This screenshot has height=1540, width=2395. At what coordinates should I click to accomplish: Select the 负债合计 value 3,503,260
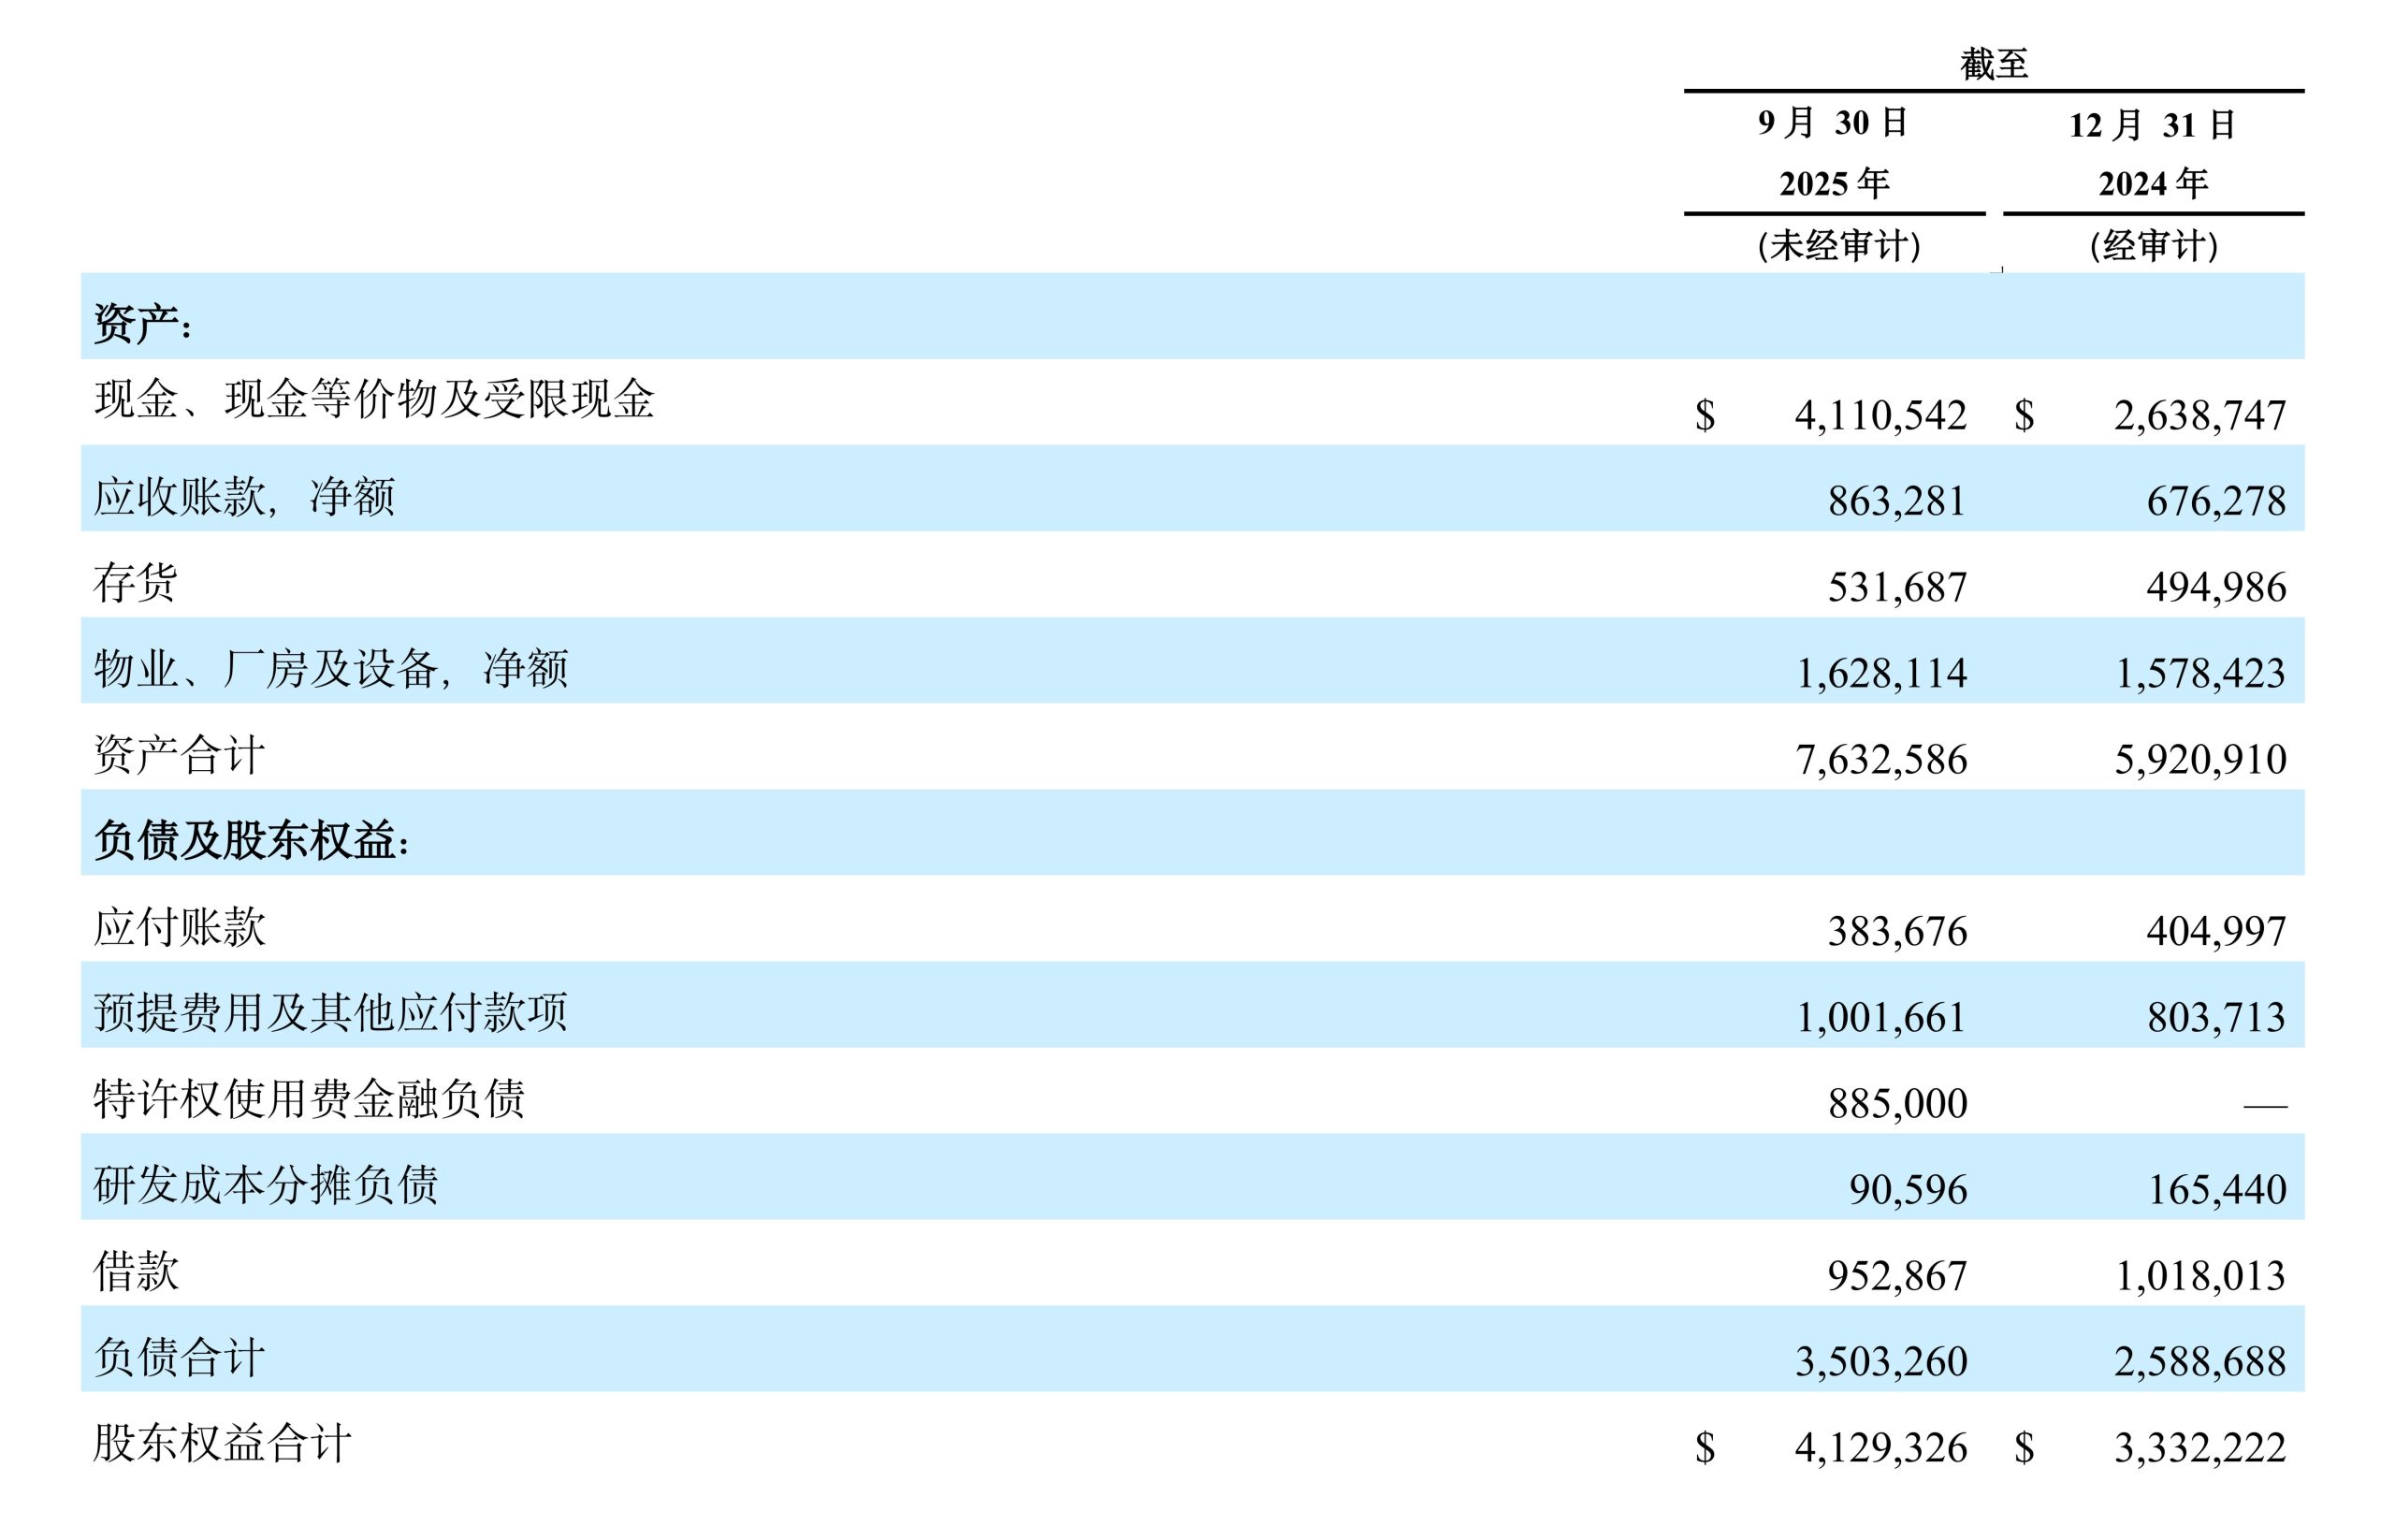point(1880,1361)
